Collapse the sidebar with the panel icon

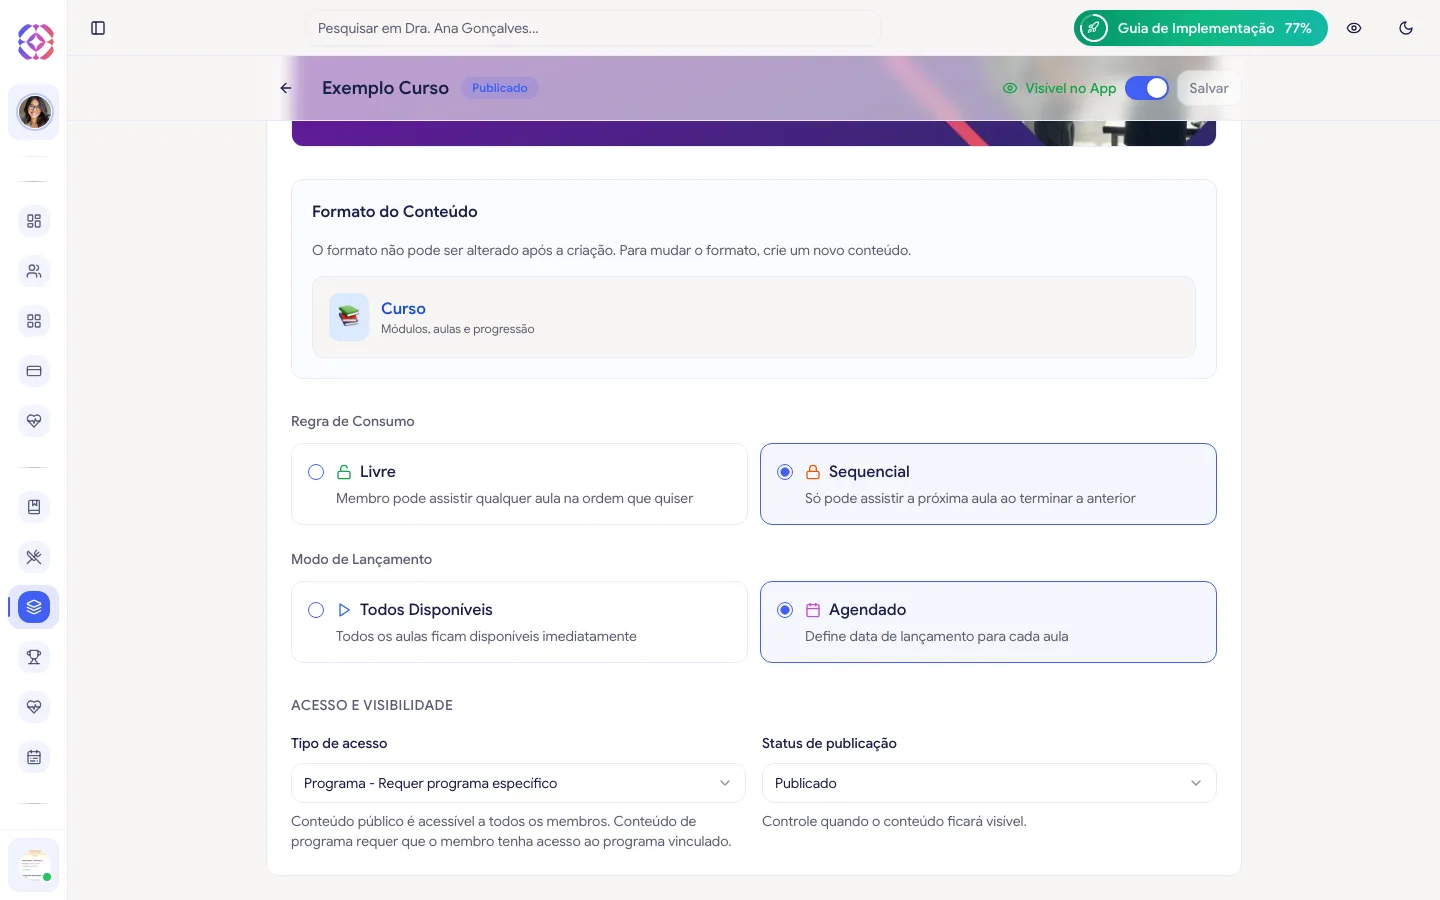click(98, 28)
